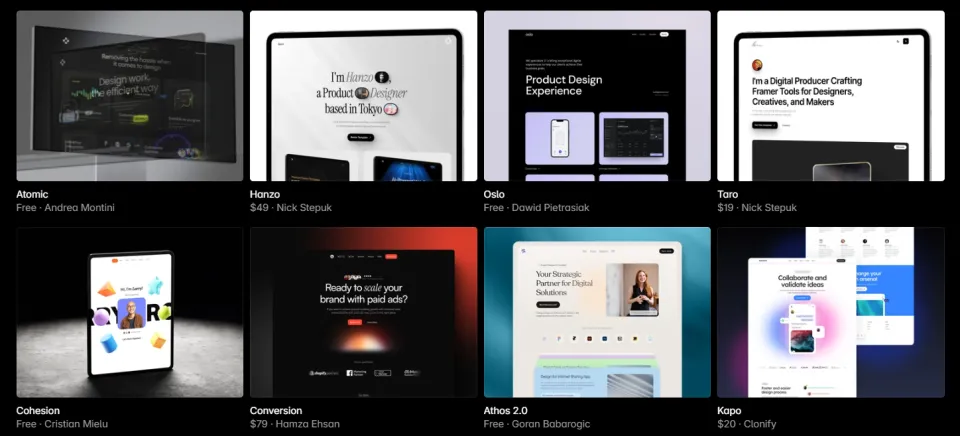View the Cohesion template thumbnail
The image size is (960, 436).
click(x=130, y=312)
